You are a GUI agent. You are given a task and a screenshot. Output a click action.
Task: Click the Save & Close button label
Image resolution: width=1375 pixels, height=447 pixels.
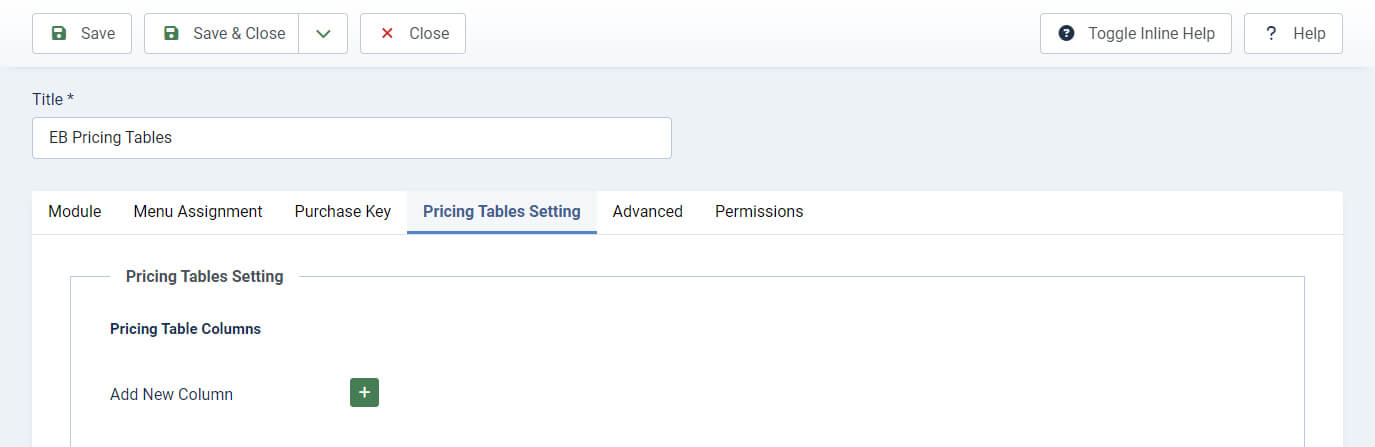coord(239,33)
